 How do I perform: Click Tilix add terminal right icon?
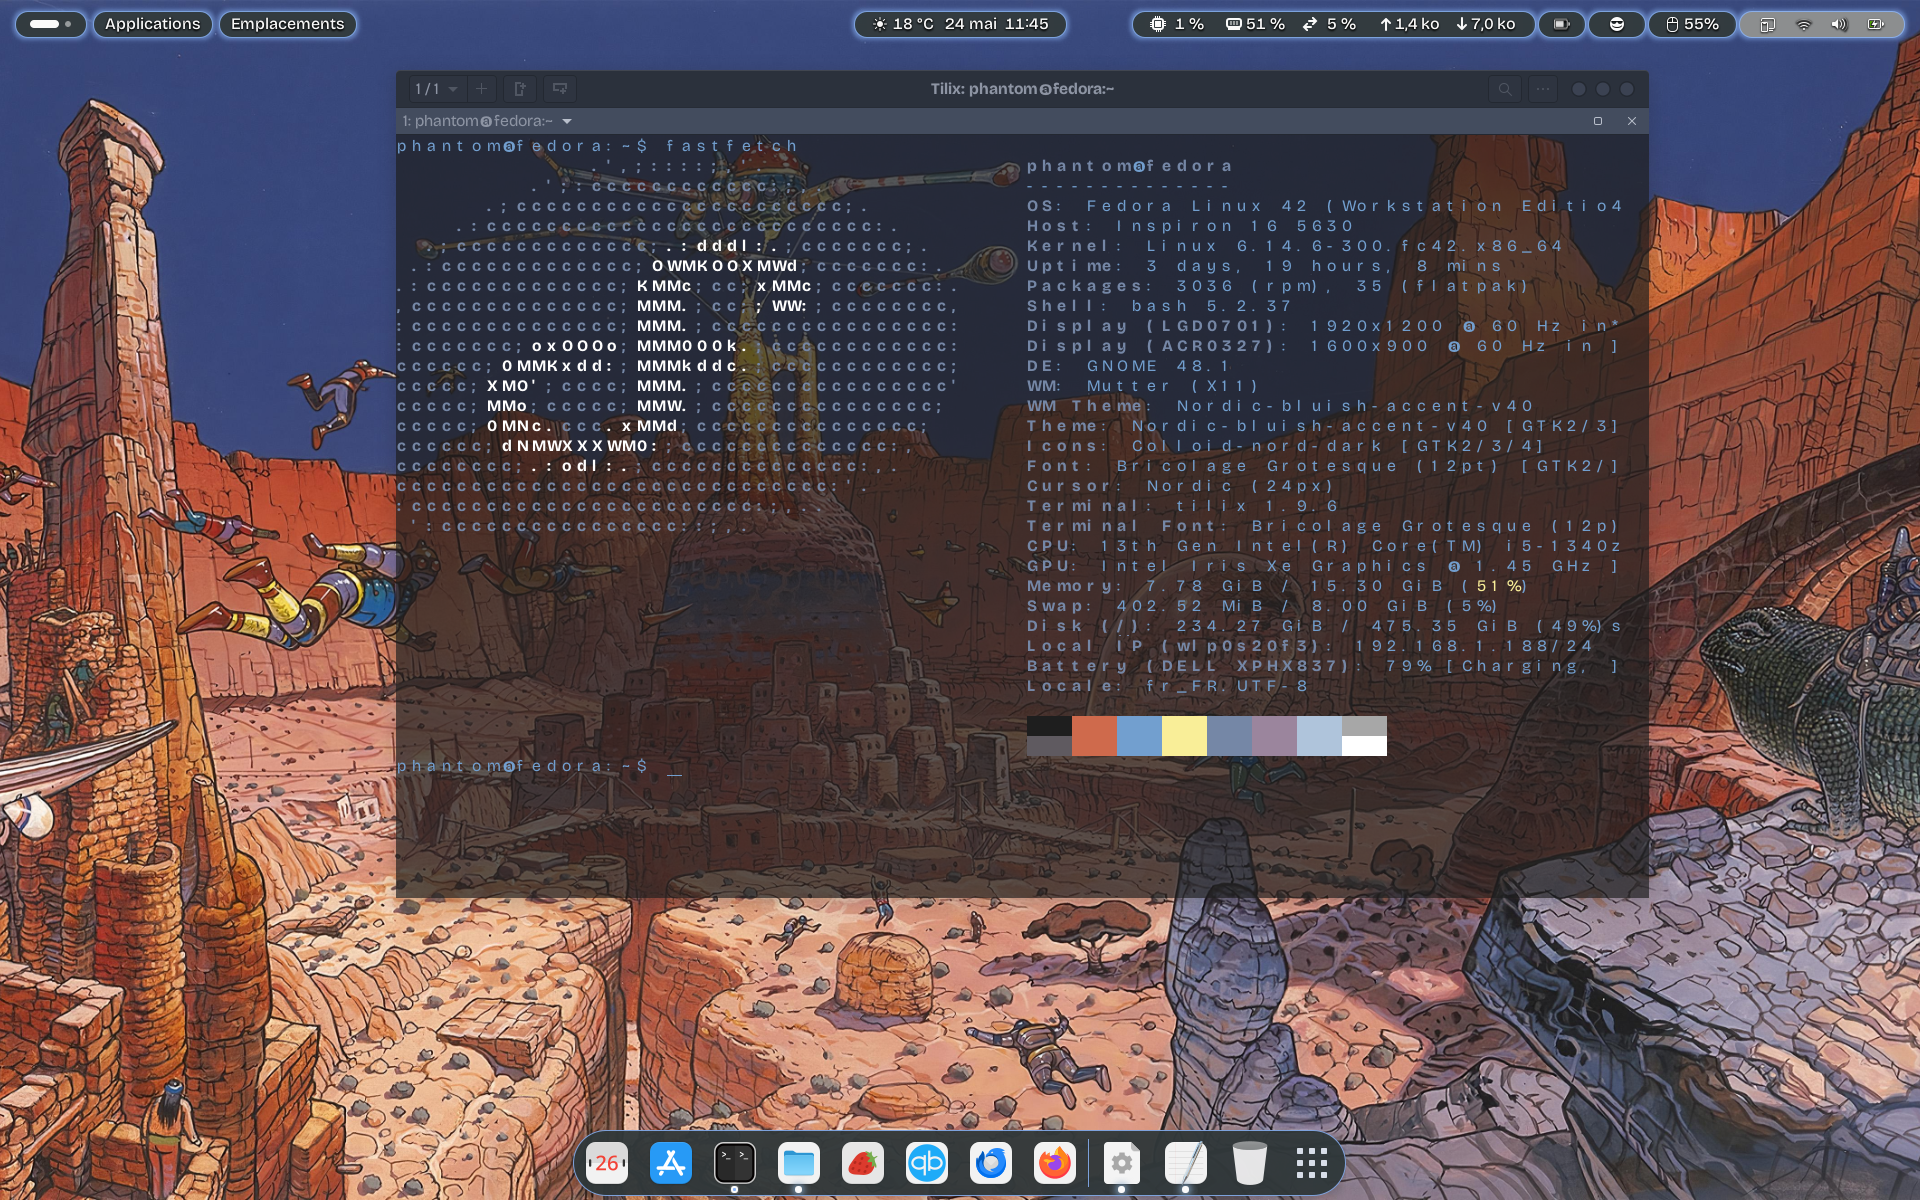click(520, 89)
